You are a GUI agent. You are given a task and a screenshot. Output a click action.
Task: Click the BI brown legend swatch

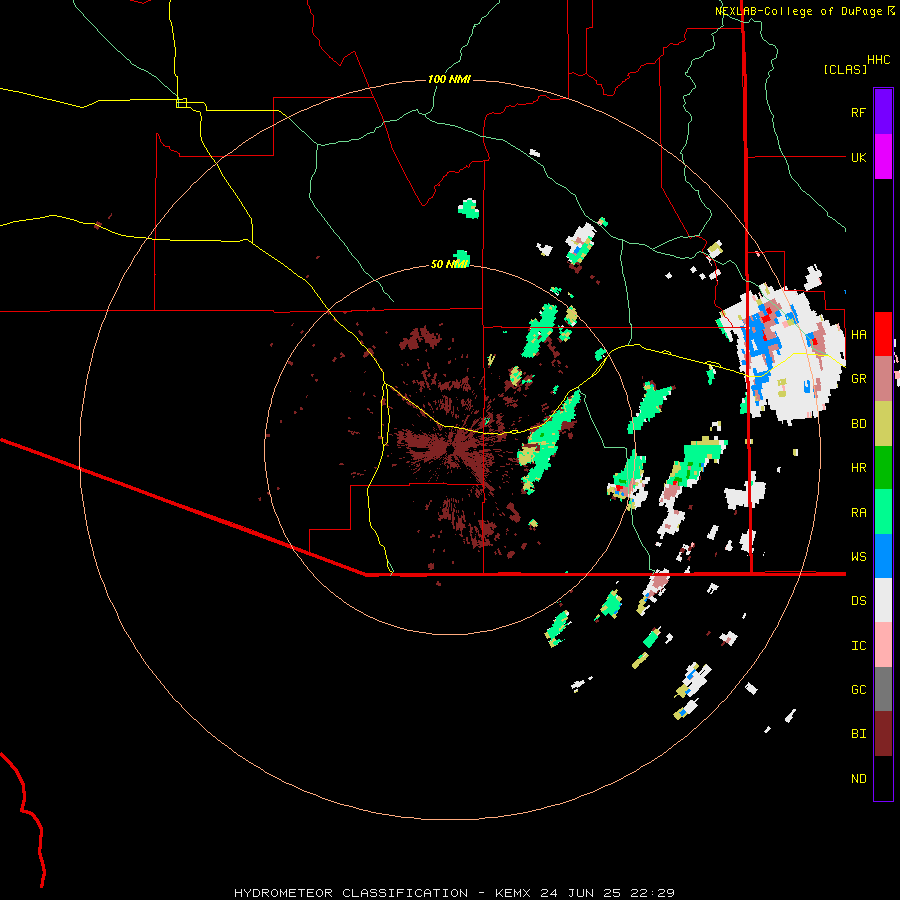[x=883, y=734]
